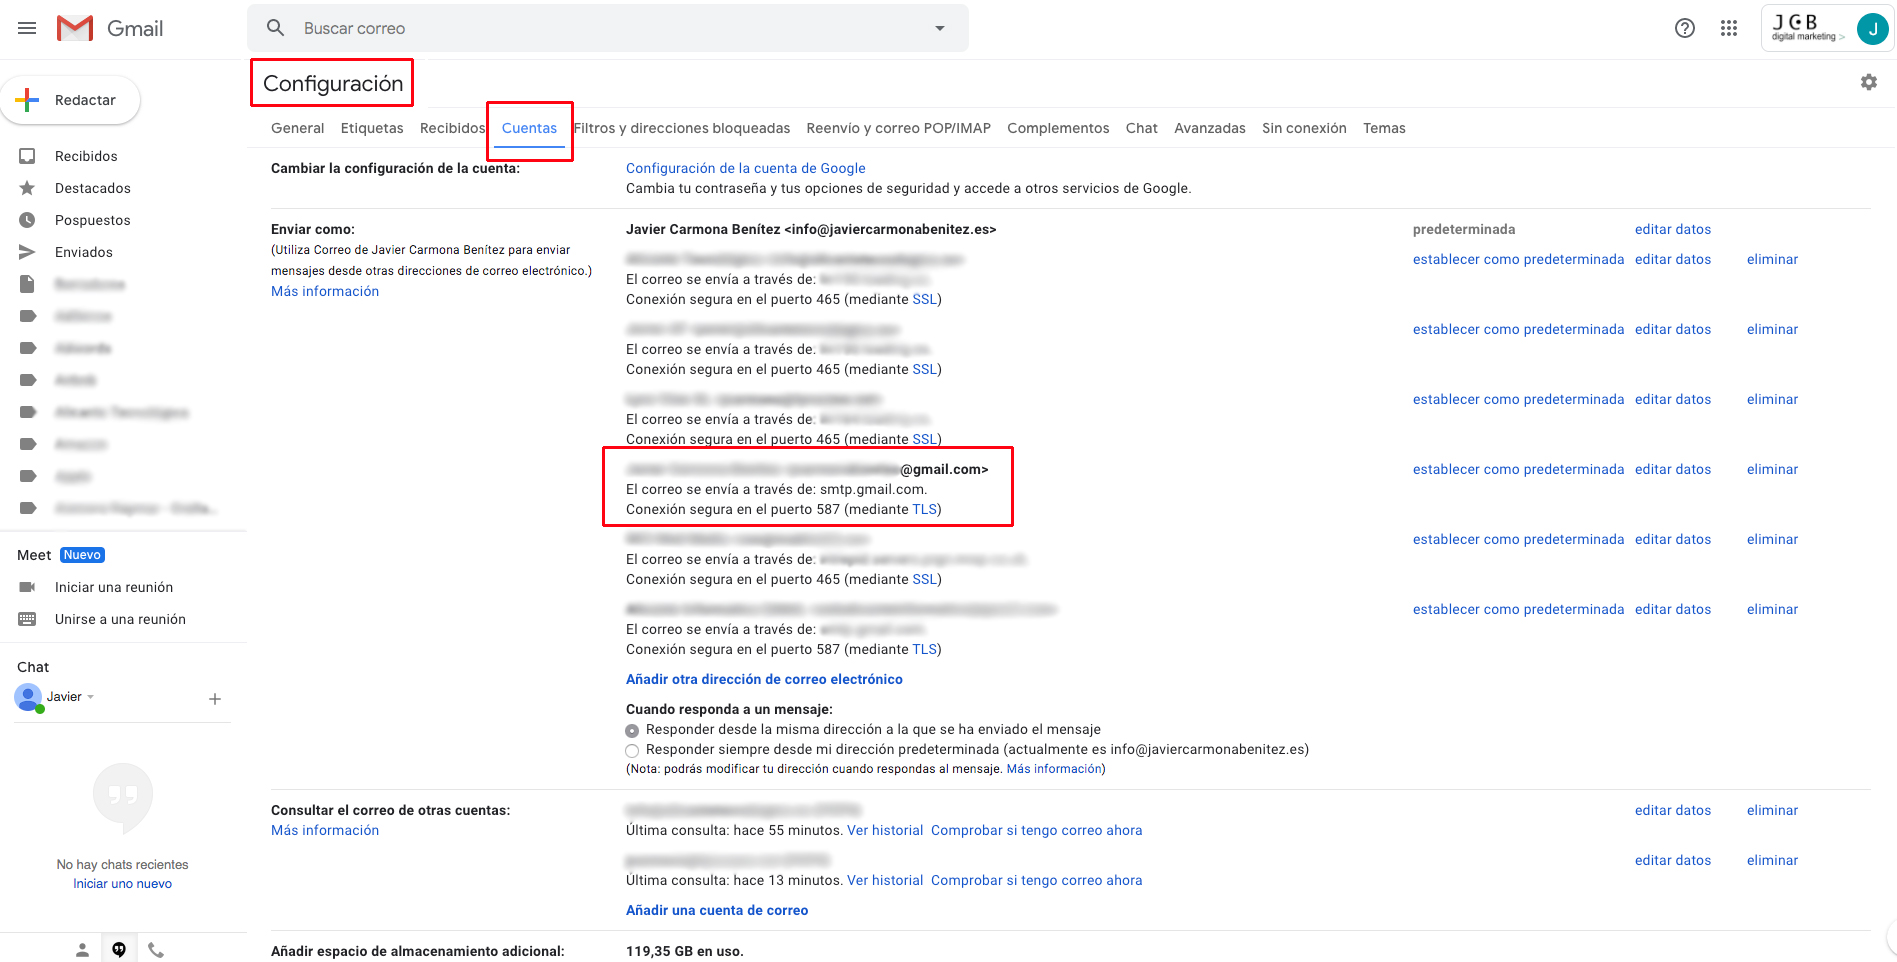Image resolution: width=1897 pixels, height=962 pixels.
Task: Click the Destacados star icon
Action: click(27, 188)
